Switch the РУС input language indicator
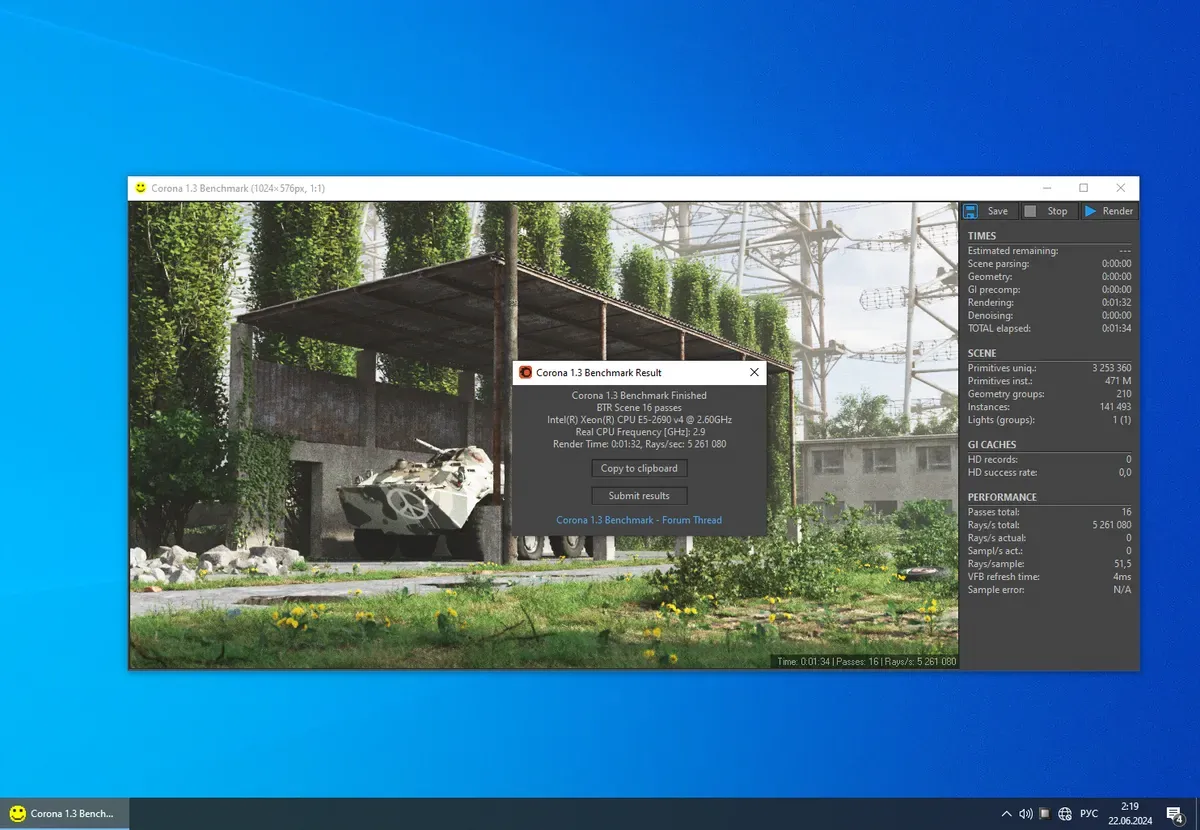The image size is (1200, 830). [x=1089, y=814]
